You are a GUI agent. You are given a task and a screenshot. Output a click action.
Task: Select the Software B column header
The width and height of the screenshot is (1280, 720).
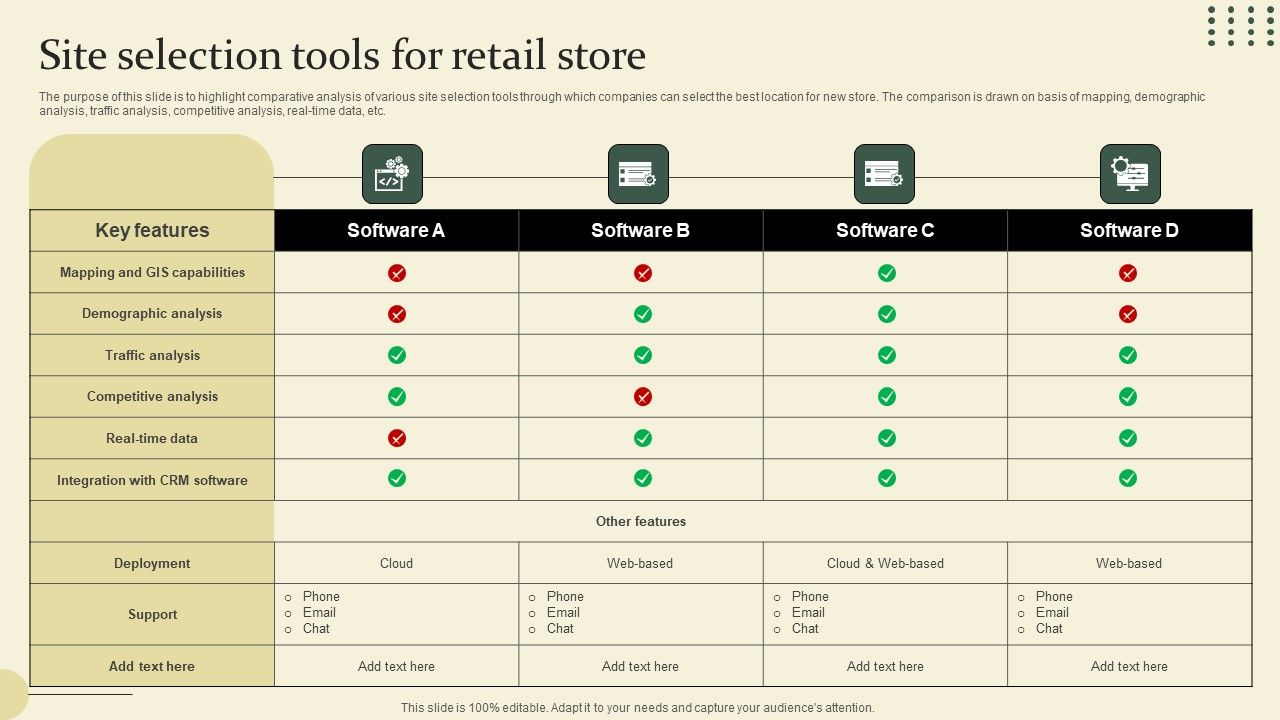pos(641,230)
